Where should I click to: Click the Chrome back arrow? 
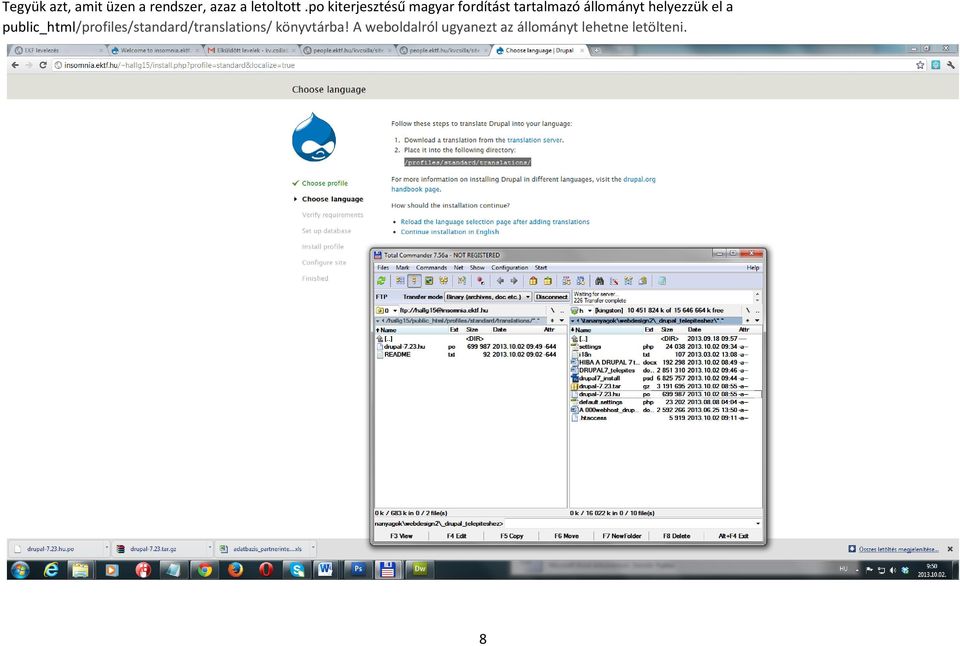[15, 65]
